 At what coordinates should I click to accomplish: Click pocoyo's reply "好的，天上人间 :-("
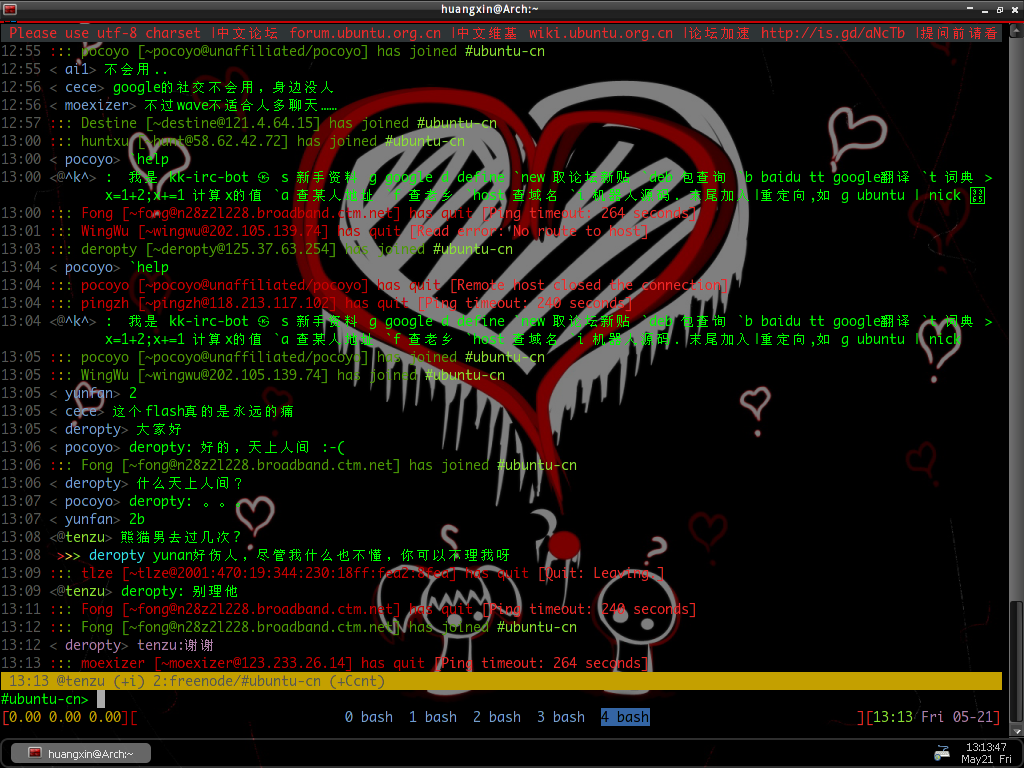point(272,447)
